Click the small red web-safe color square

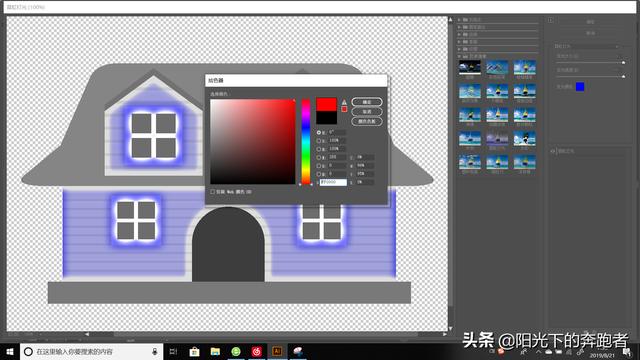344,109
